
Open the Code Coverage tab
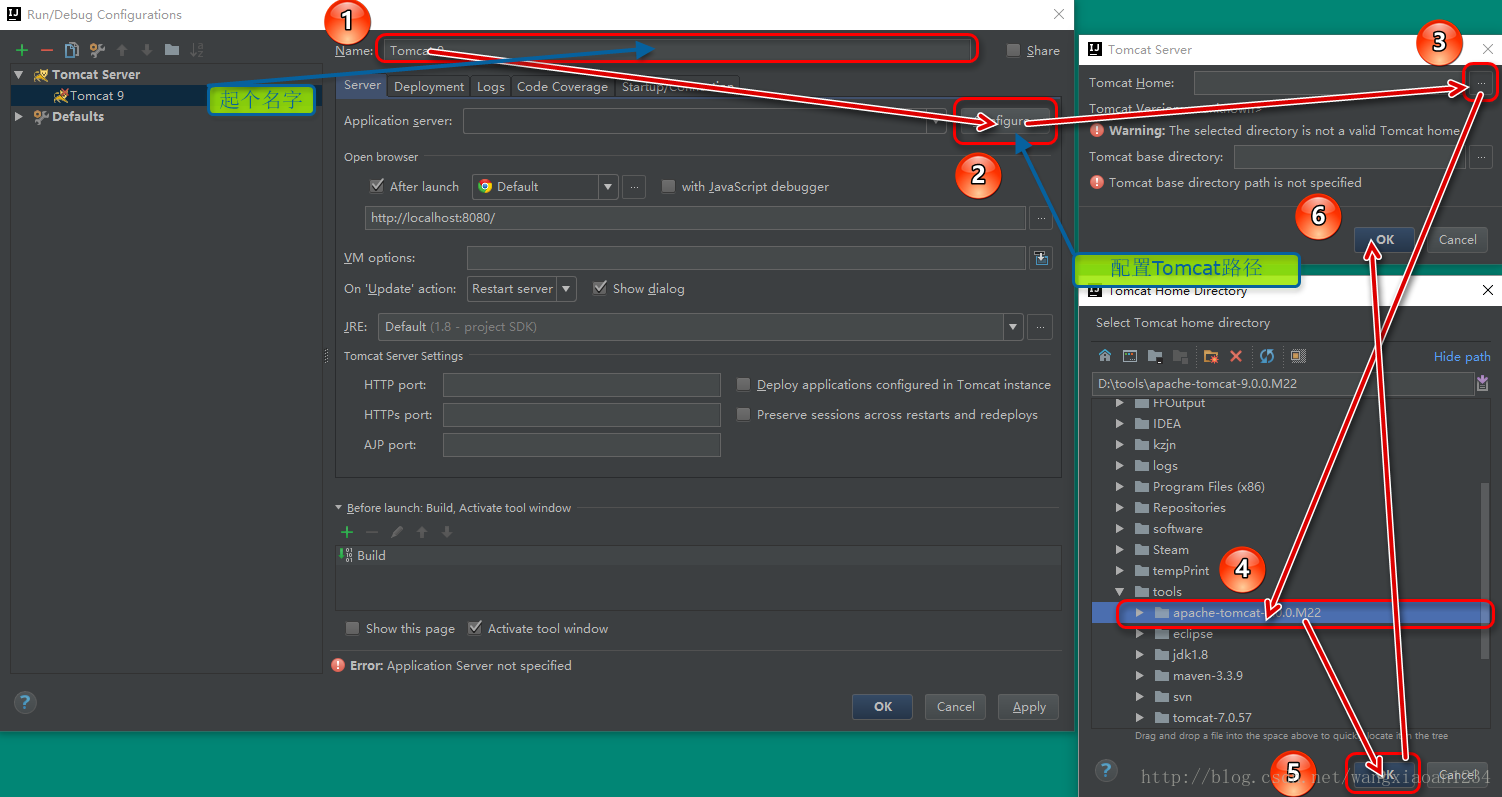(x=562, y=87)
